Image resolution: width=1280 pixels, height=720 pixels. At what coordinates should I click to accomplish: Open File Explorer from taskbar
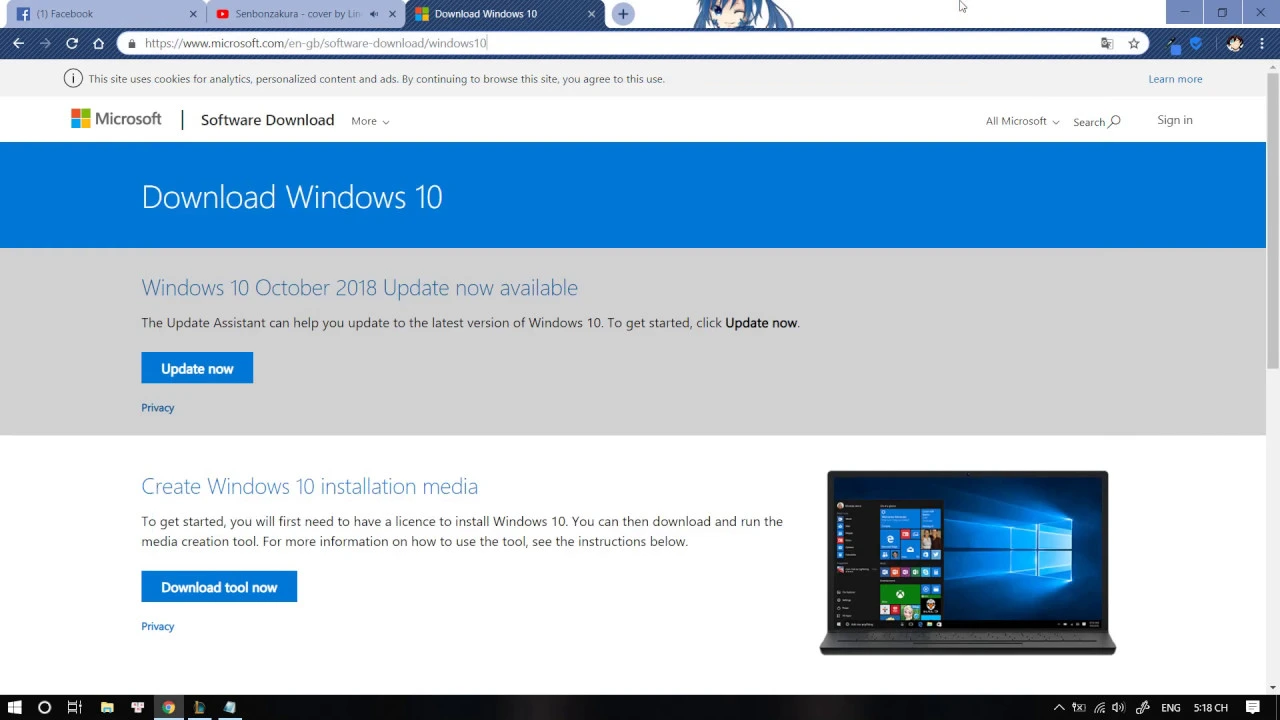(107, 707)
